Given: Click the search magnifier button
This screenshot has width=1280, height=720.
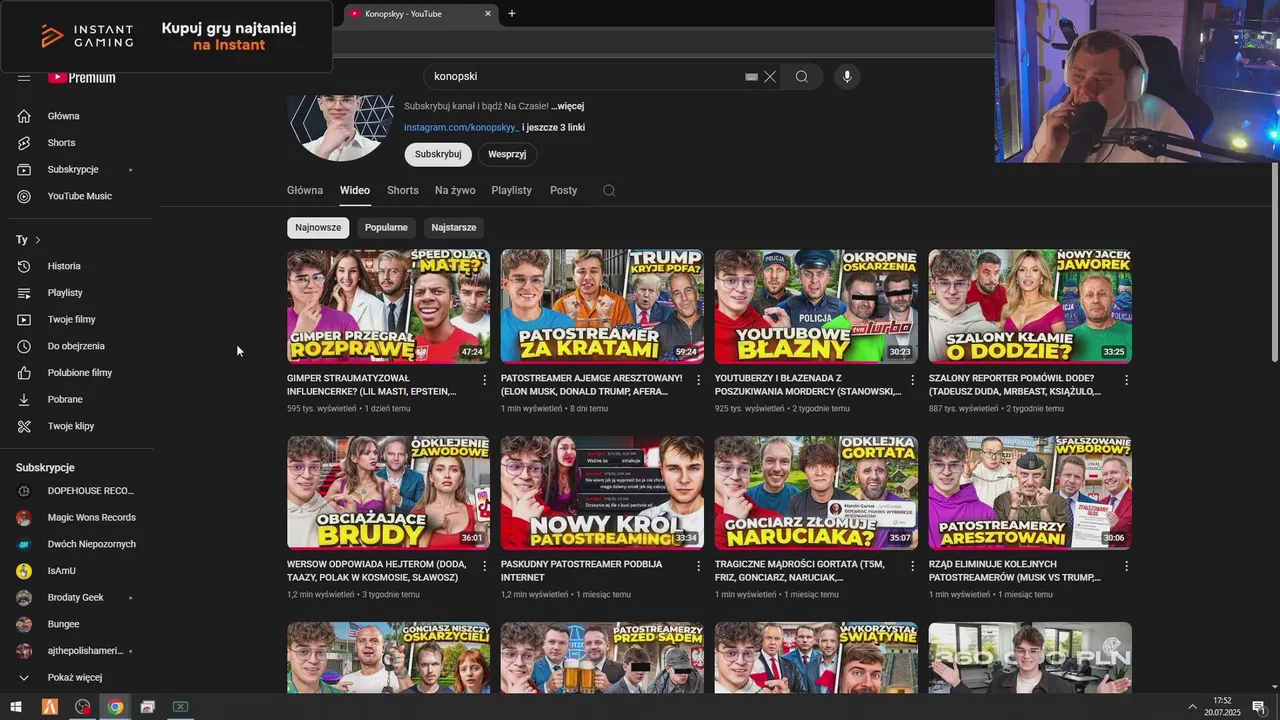Looking at the screenshot, I should coord(802,77).
